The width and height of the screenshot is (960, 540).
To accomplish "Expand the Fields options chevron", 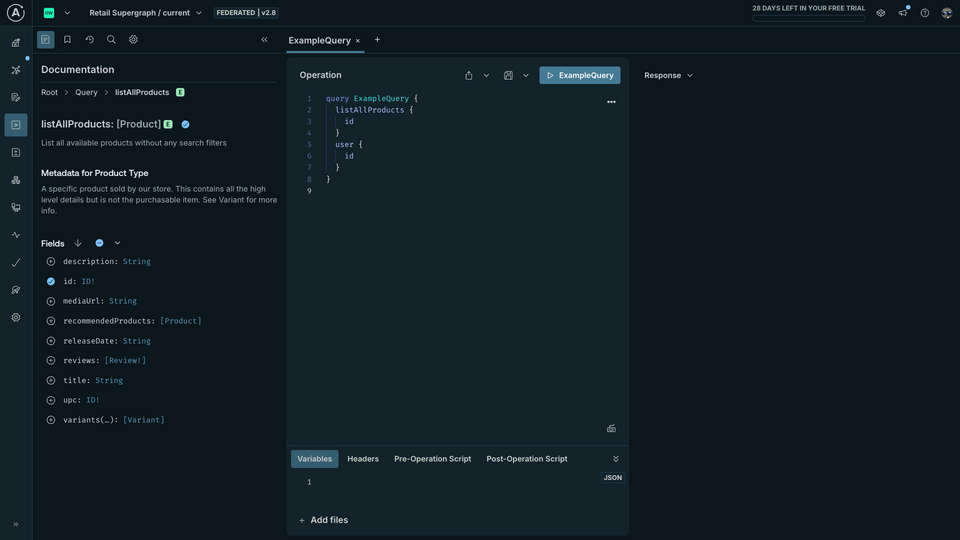I will [117, 243].
